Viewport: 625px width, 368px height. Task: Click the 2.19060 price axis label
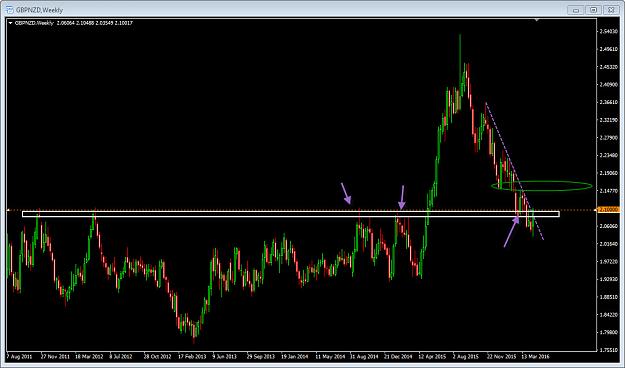pos(608,173)
